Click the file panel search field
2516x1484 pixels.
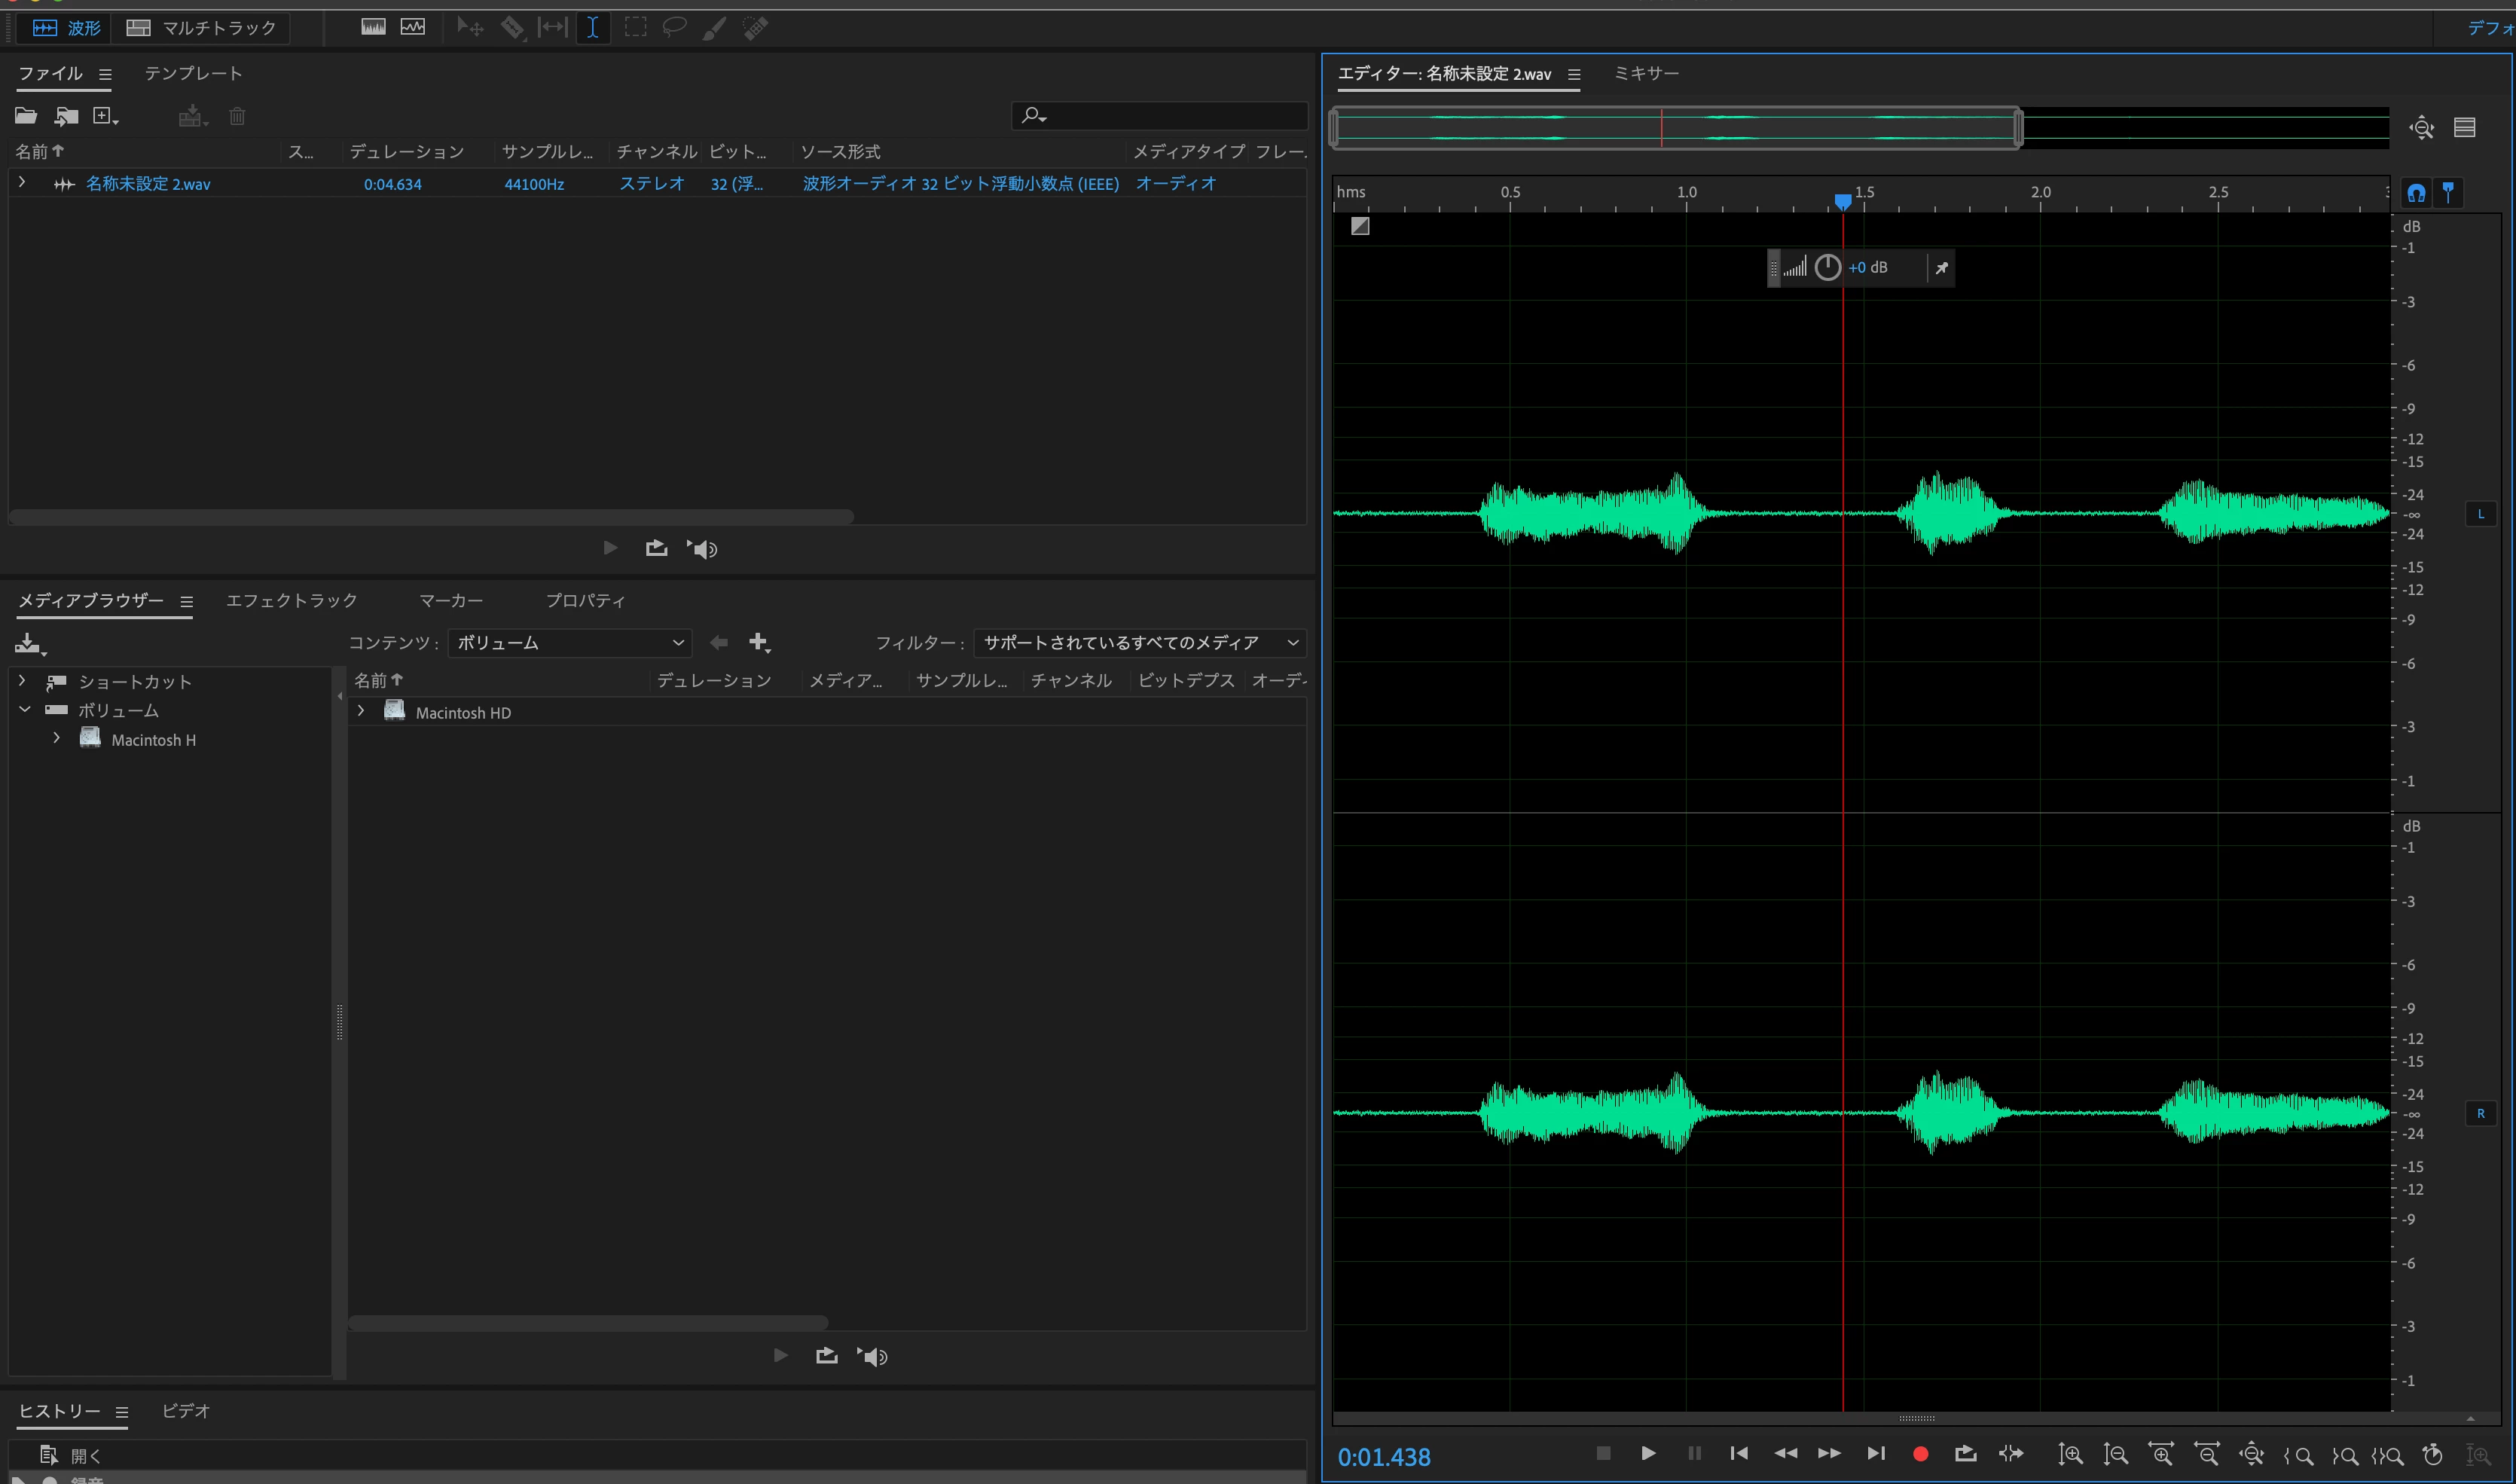(x=1170, y=116)
